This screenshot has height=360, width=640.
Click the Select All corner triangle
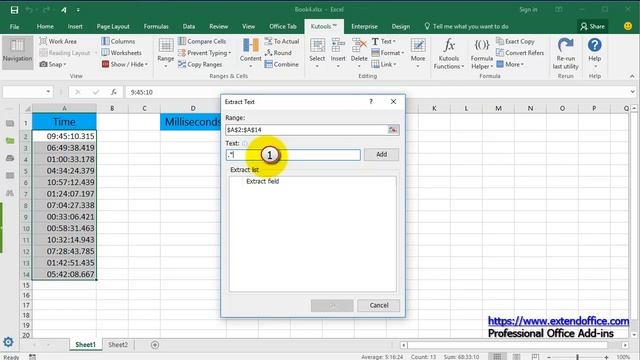[27, 109]
